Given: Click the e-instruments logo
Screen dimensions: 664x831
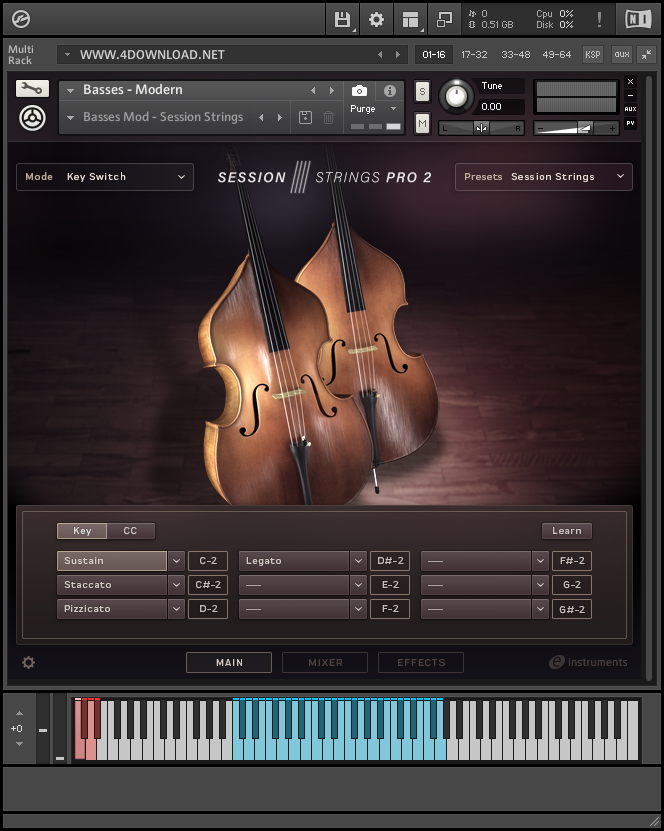Looking at the screenshot, I should (x=588, y=662).
